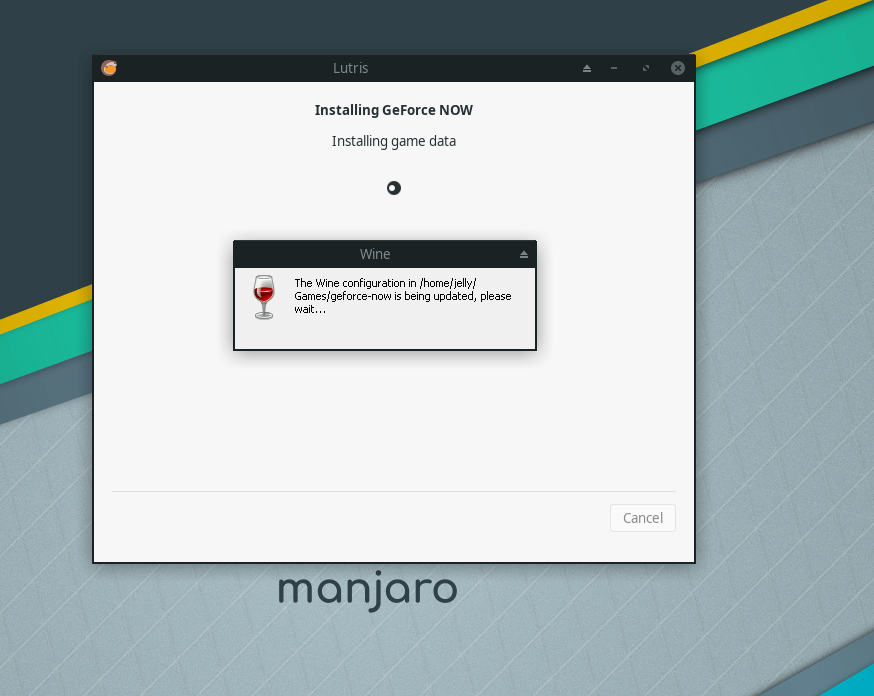Click the shade arrow in the Wine dialog title bar

click(x=524, y=254)
